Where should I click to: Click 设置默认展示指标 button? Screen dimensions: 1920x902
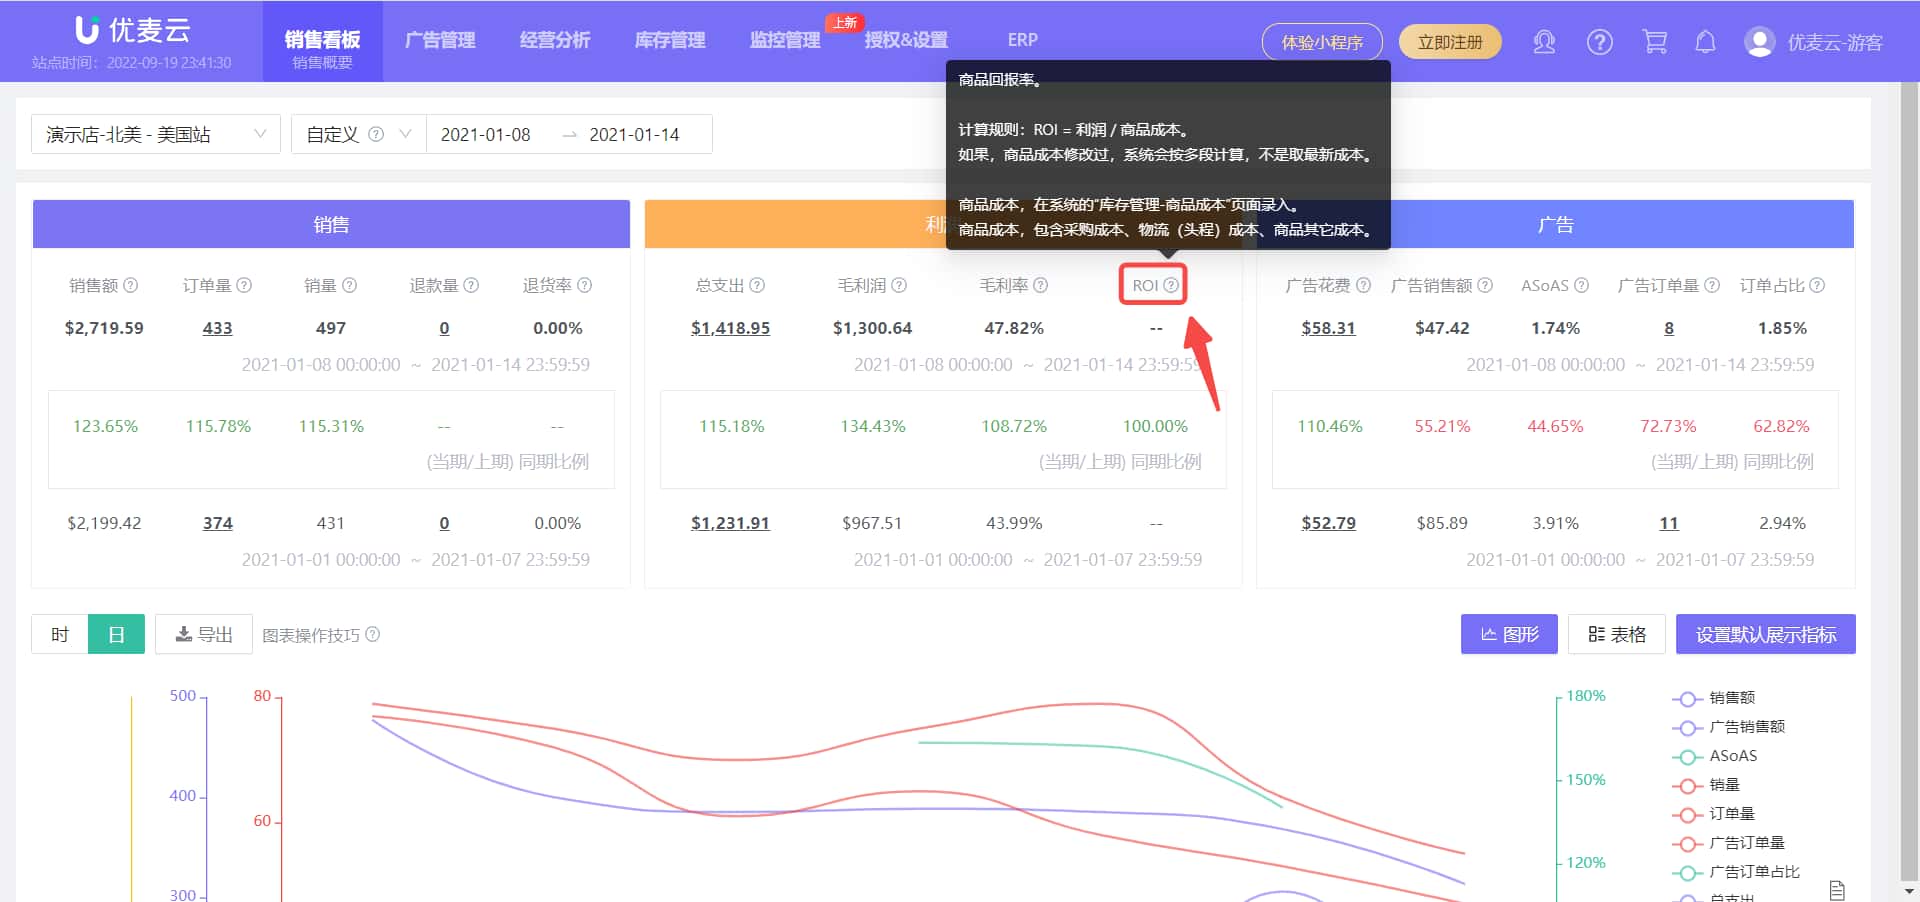(1766, 634)
